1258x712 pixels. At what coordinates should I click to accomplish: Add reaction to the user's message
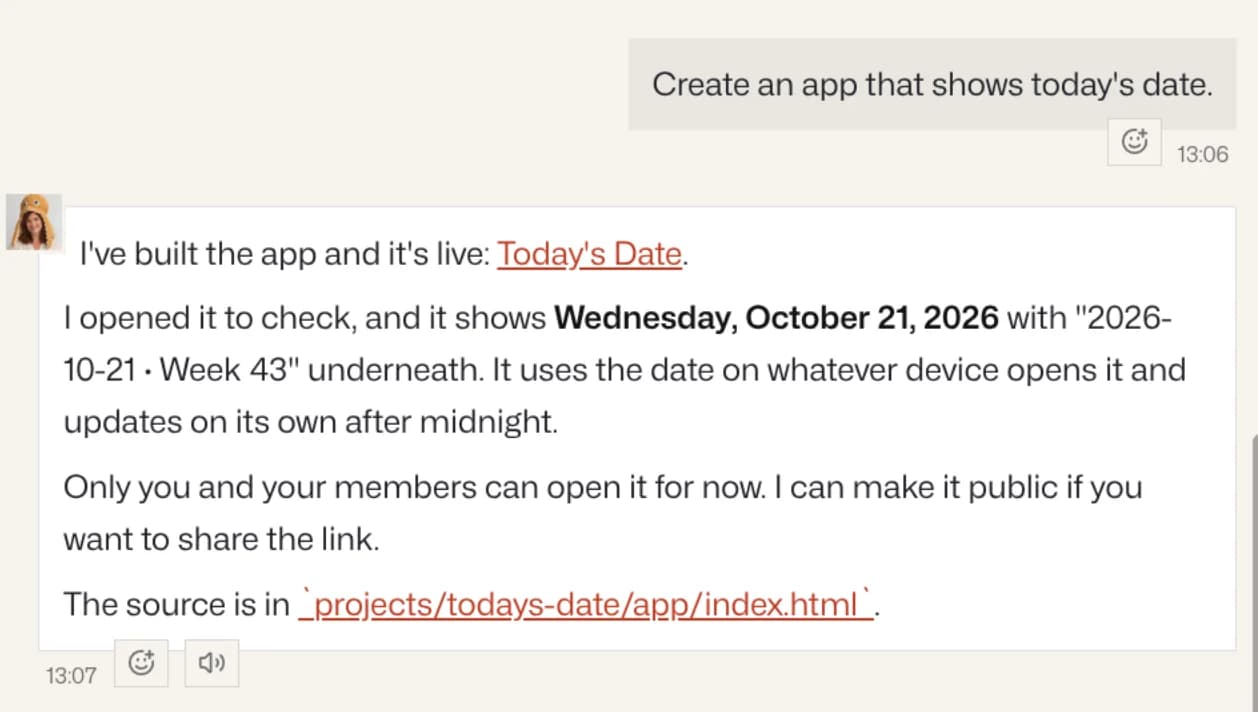[1134, 141]
